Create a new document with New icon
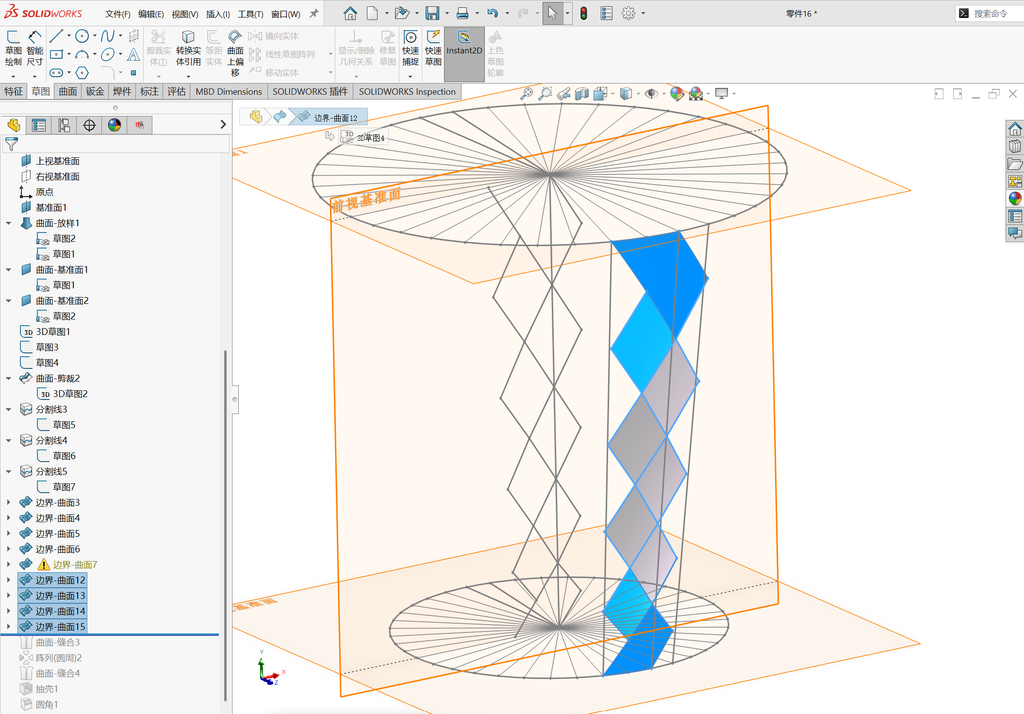The width and height of the screenshot is (1024, 714). (x=372, y=13)
